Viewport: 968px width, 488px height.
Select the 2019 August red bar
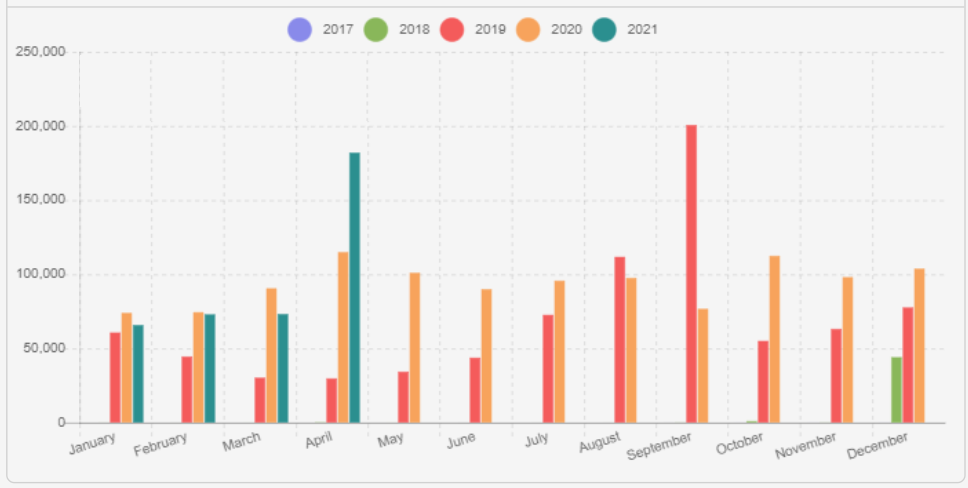[620, 340]
